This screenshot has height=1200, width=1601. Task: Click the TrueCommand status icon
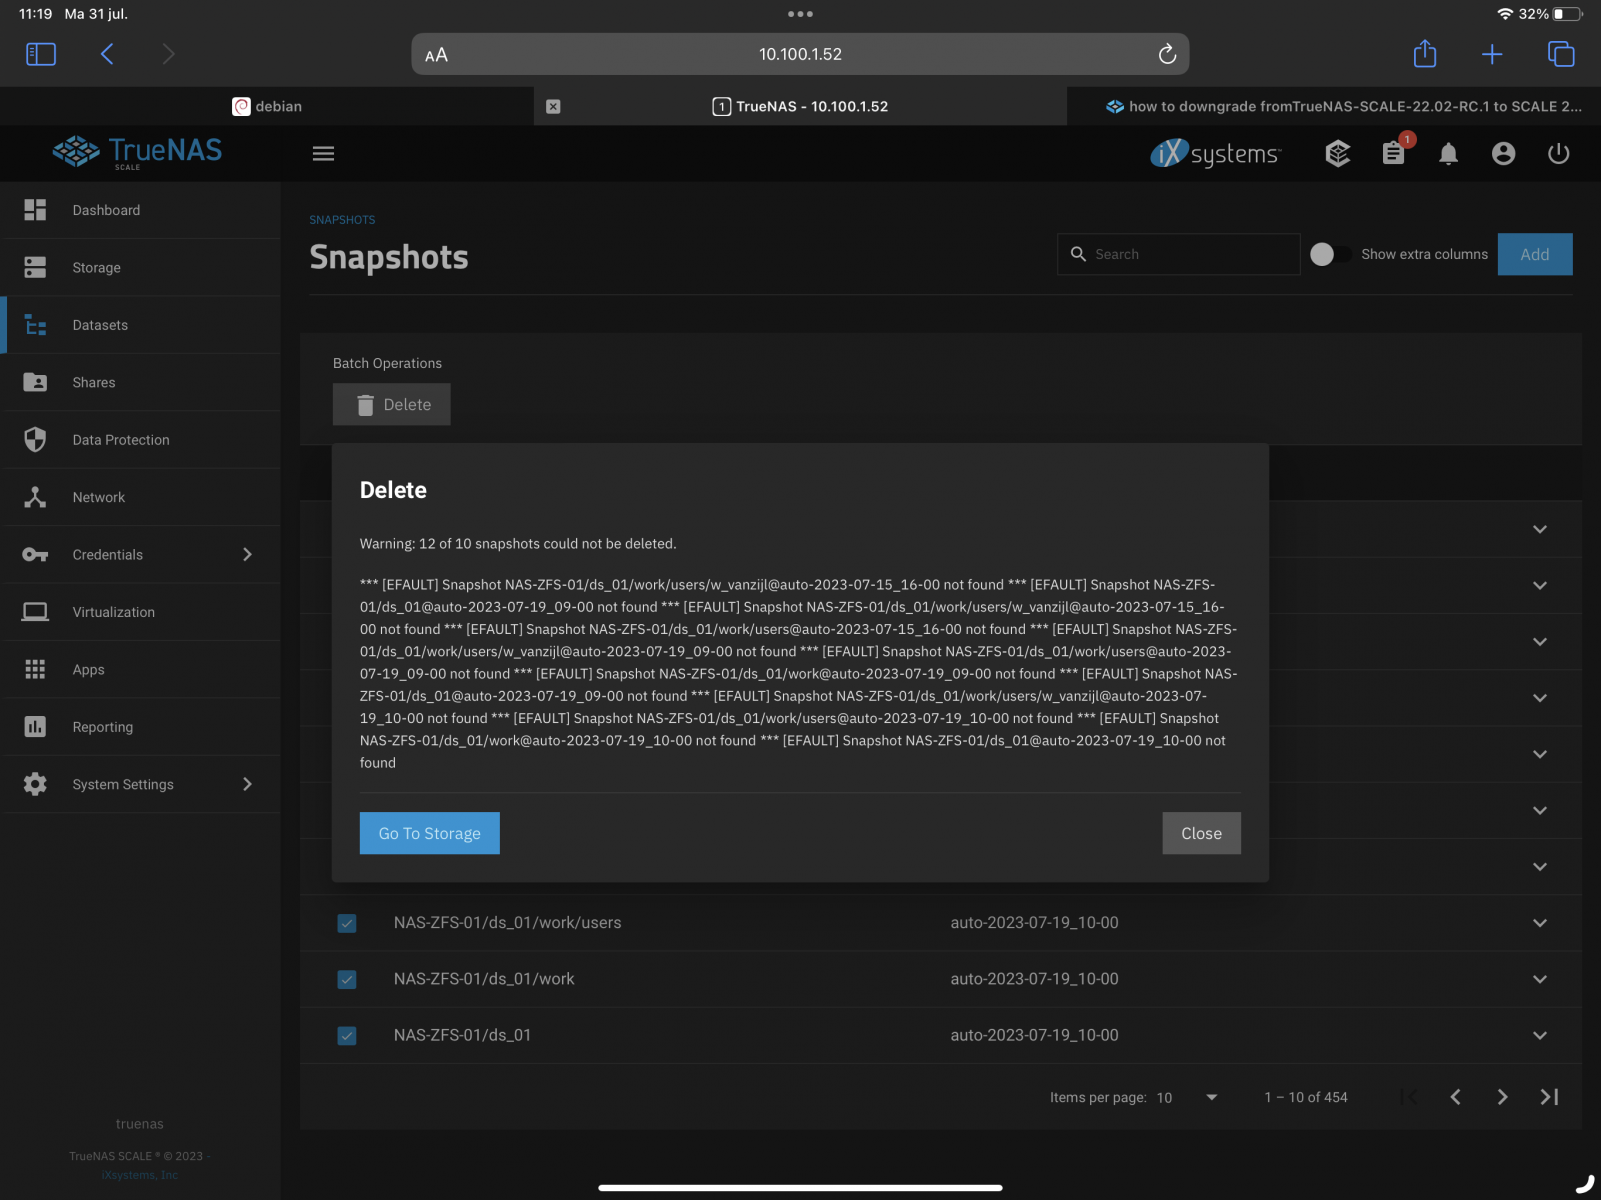click(x=1338, y=154)
